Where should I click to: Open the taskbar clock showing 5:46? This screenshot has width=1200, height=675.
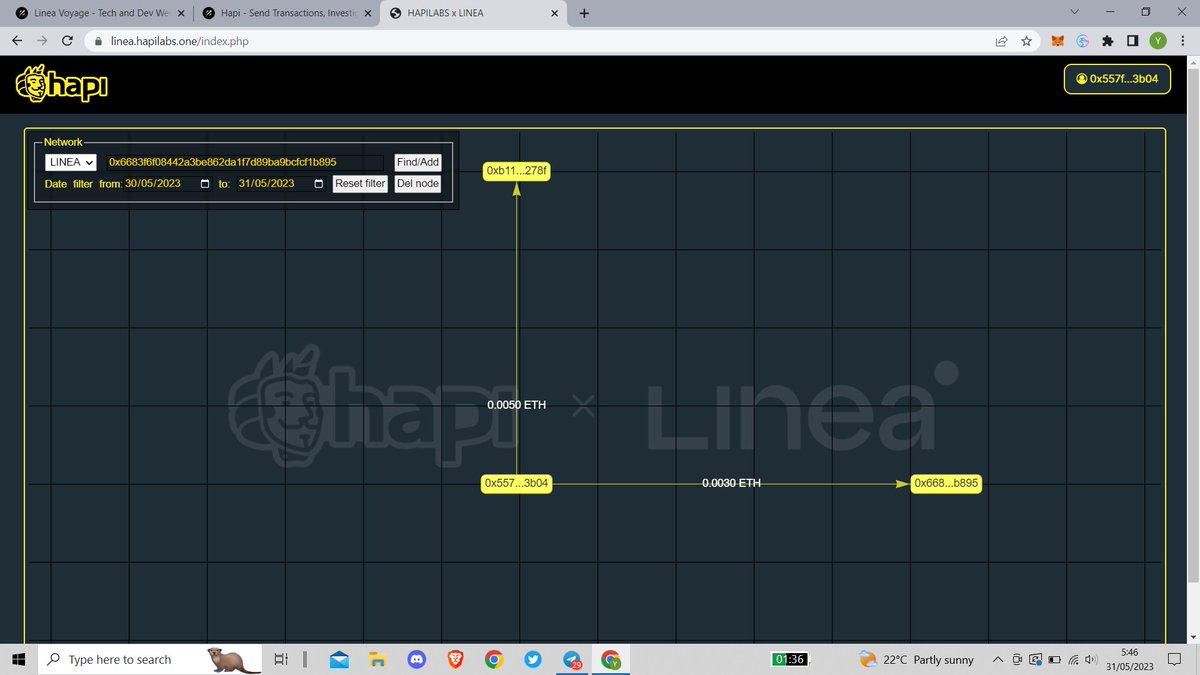tap(1130, 659)
